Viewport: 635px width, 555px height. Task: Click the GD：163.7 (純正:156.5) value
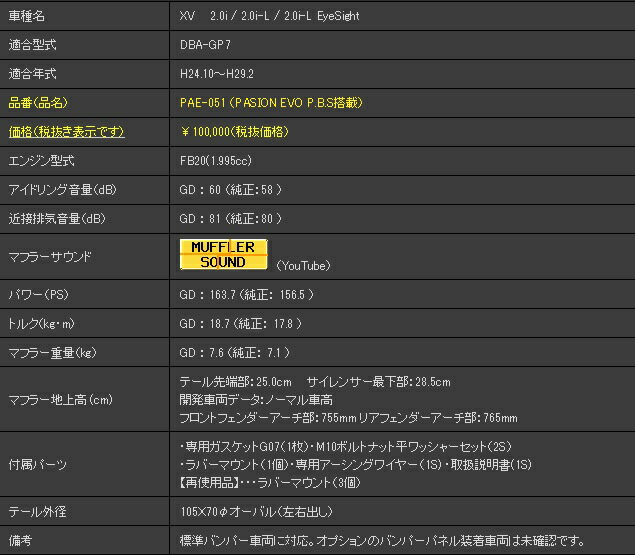coord(247,295)
